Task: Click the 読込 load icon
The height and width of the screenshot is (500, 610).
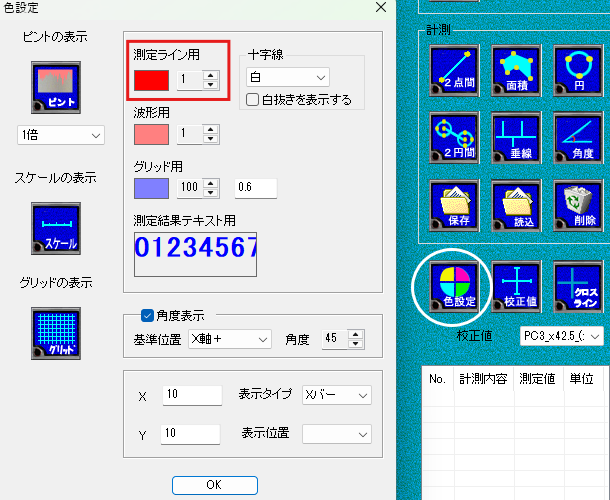Action: 516,205
